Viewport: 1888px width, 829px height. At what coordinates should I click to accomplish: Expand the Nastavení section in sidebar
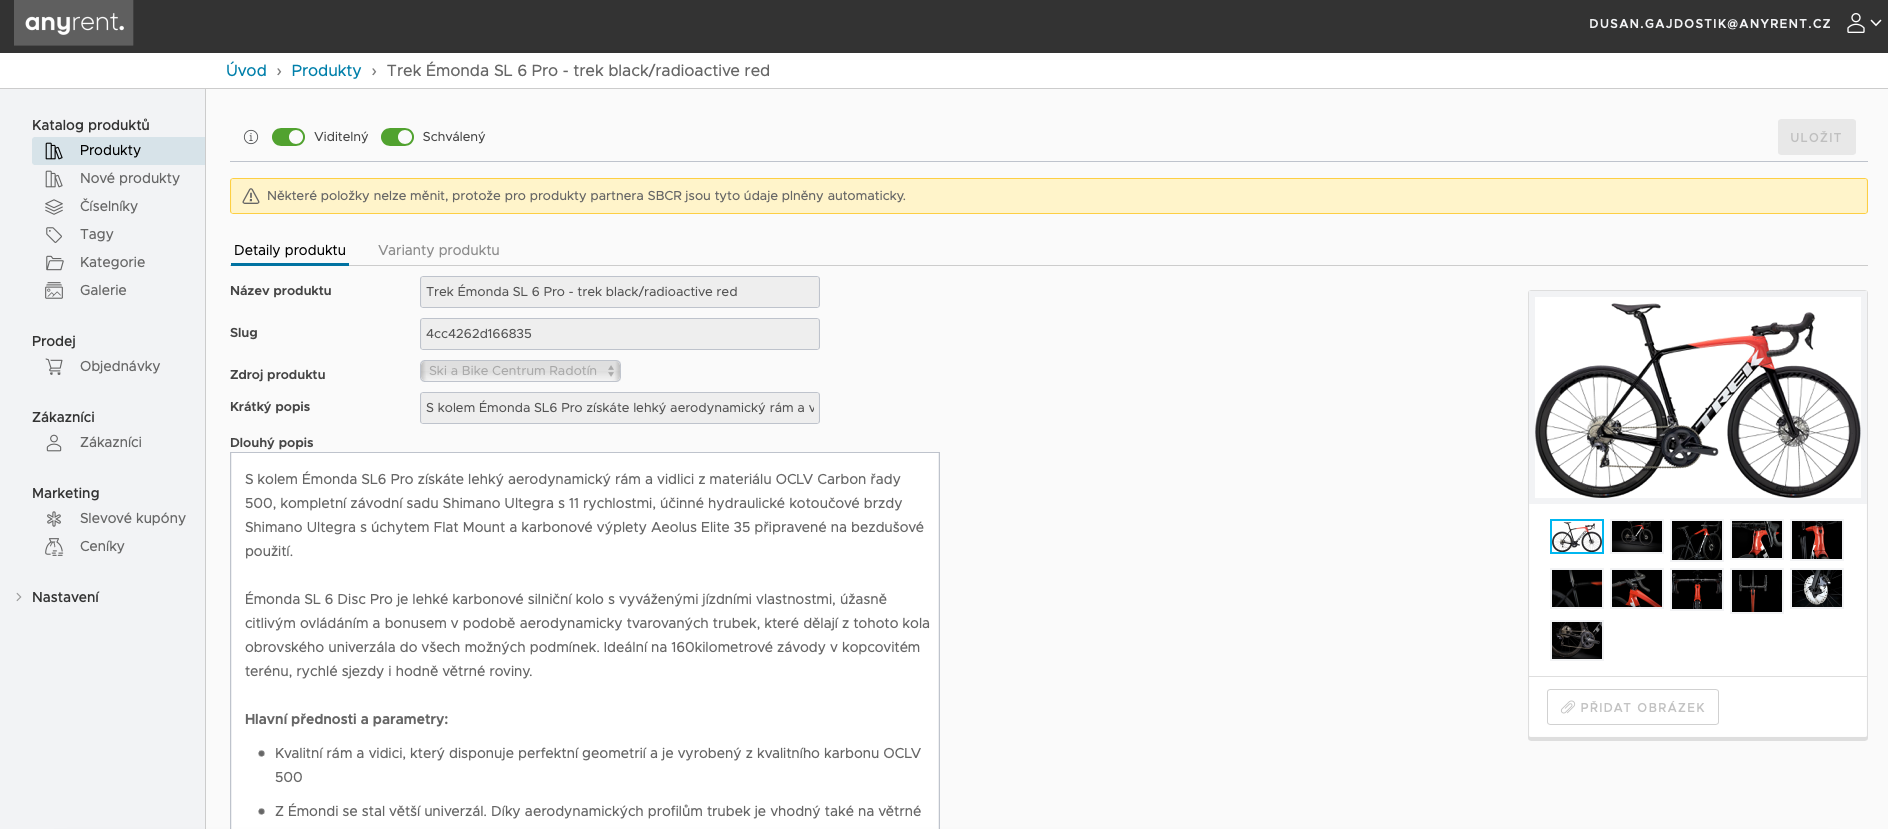pyautogui.click(x=65, y=597)
